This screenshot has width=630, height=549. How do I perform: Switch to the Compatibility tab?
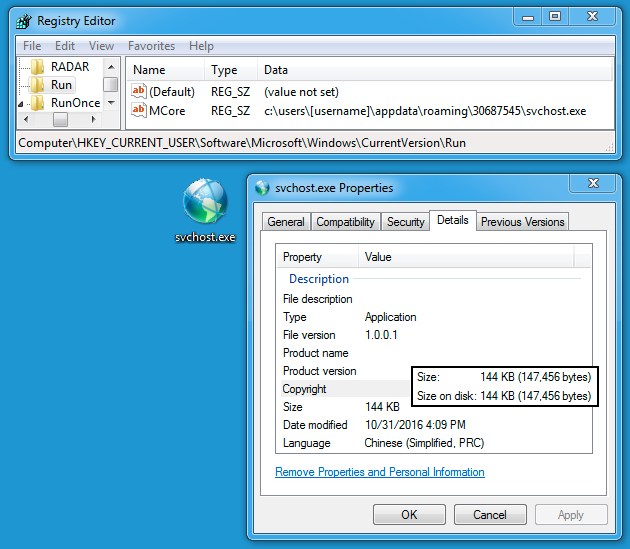[x=345, y=222]
